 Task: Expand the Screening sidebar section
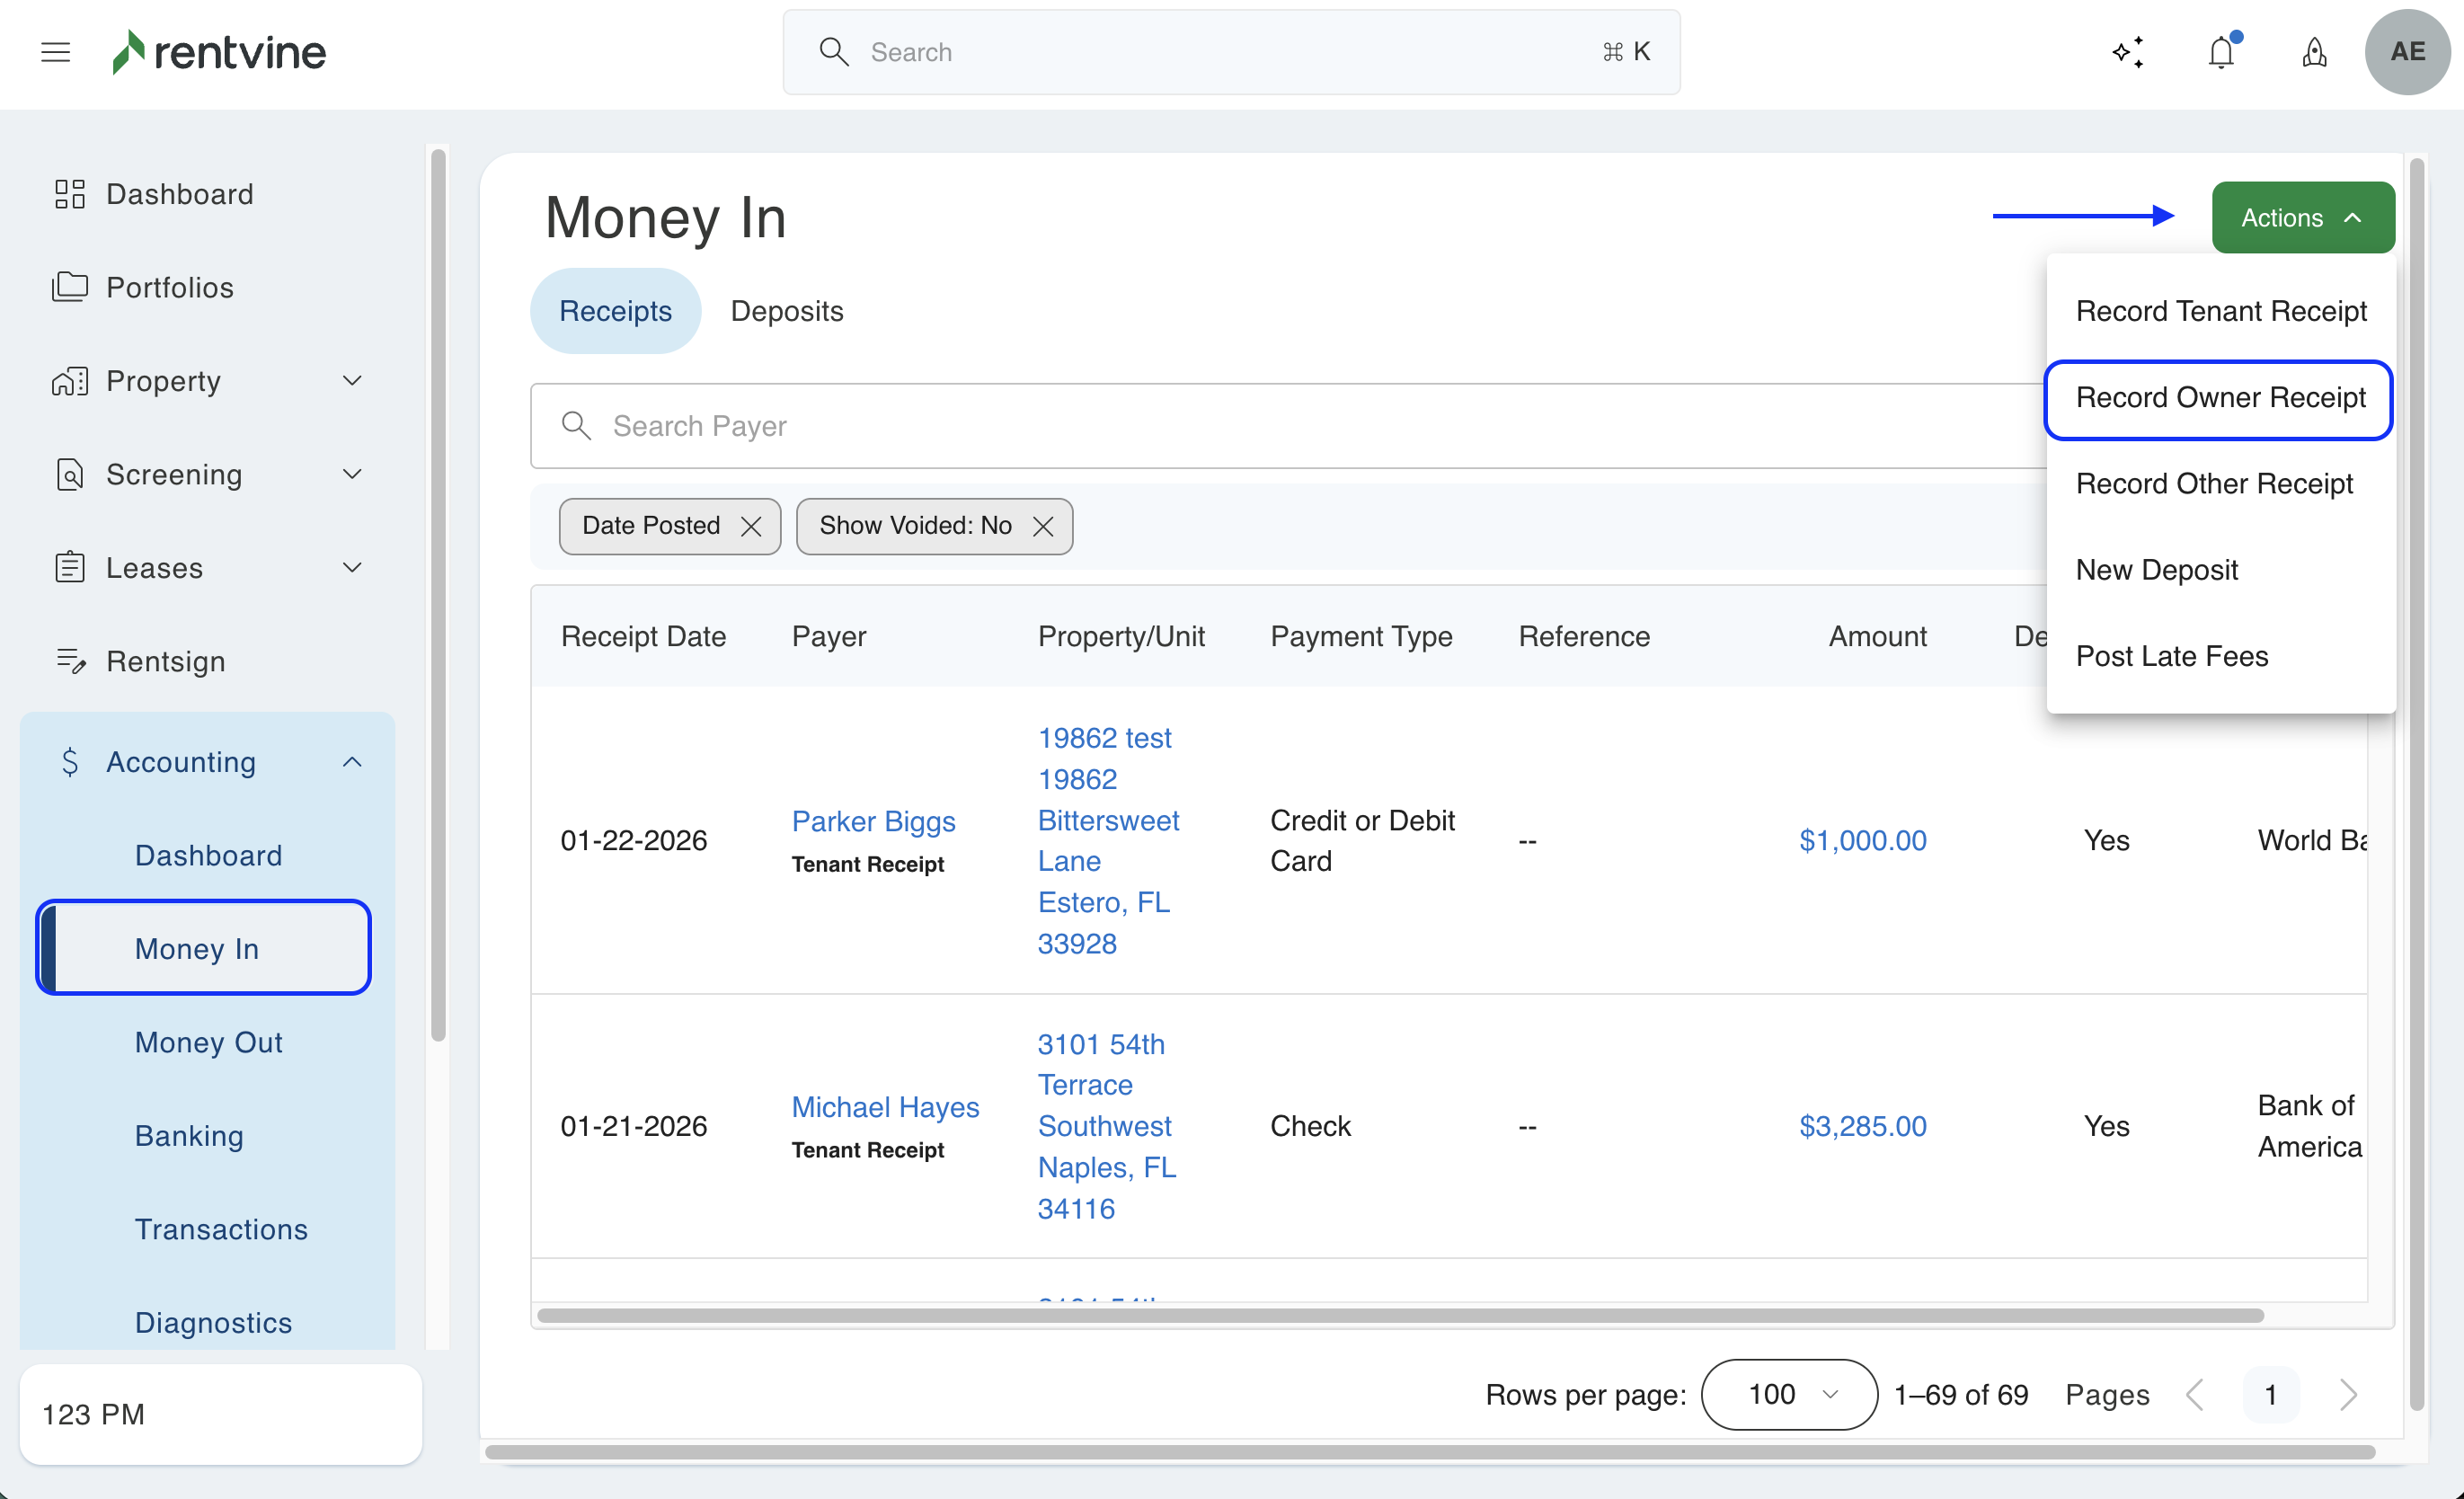[x=352, y=474]
